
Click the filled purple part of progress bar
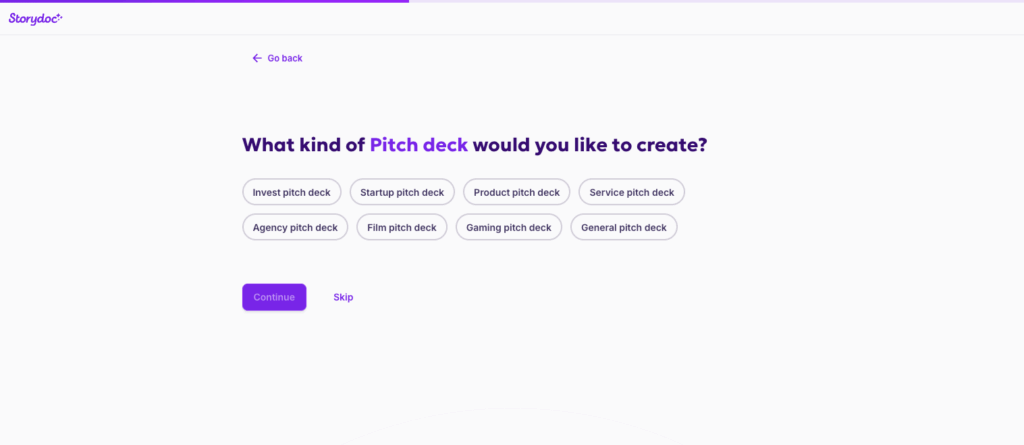(200, 1)
